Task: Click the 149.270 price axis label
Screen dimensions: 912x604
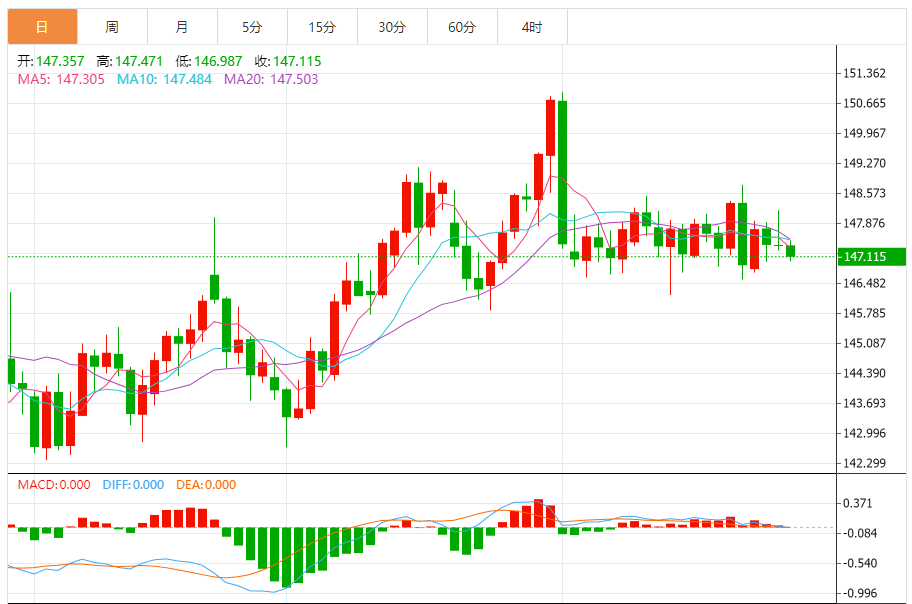Action: [864, 164]
